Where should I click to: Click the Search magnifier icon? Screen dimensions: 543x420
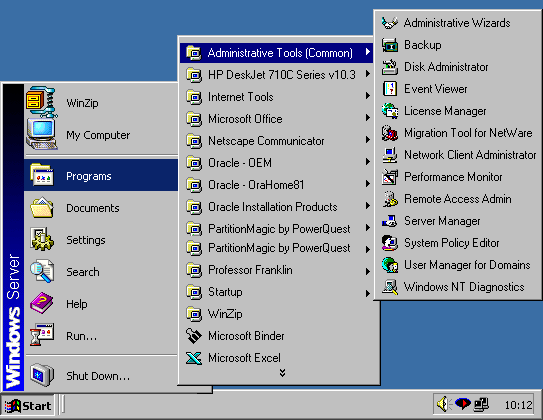tap(42, 271)
